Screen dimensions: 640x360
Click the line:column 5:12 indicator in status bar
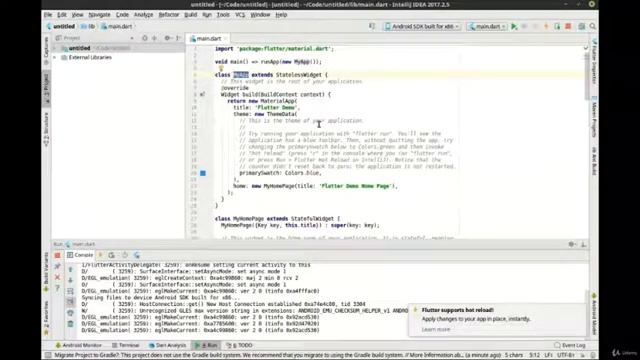534,355
